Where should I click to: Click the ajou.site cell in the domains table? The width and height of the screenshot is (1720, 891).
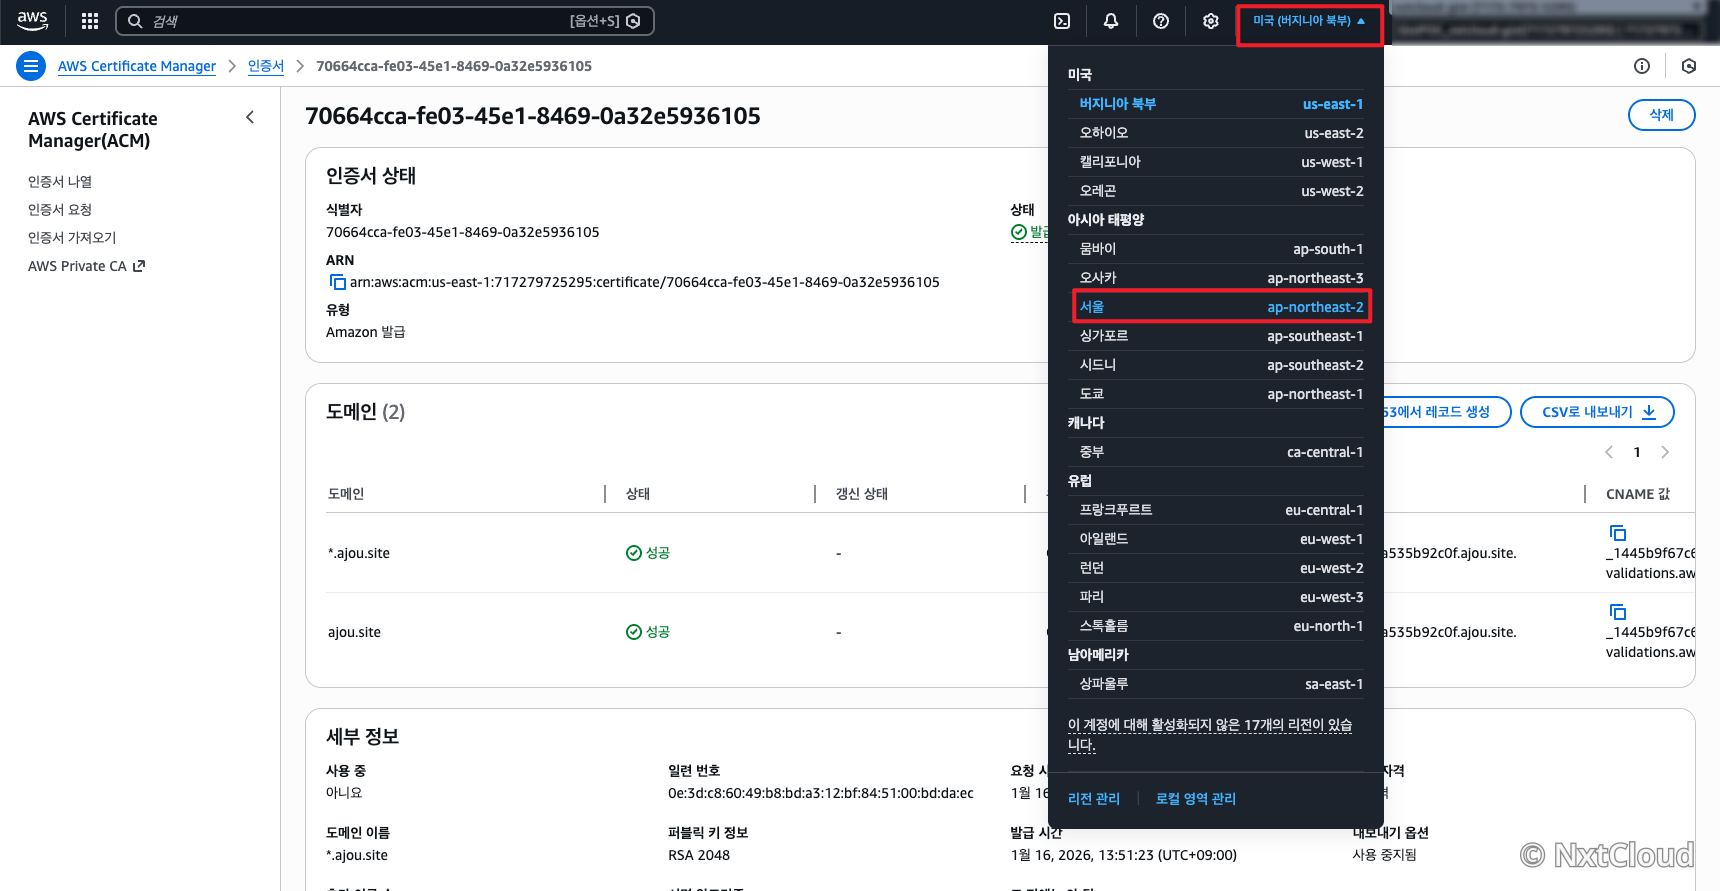click(354, 632)
